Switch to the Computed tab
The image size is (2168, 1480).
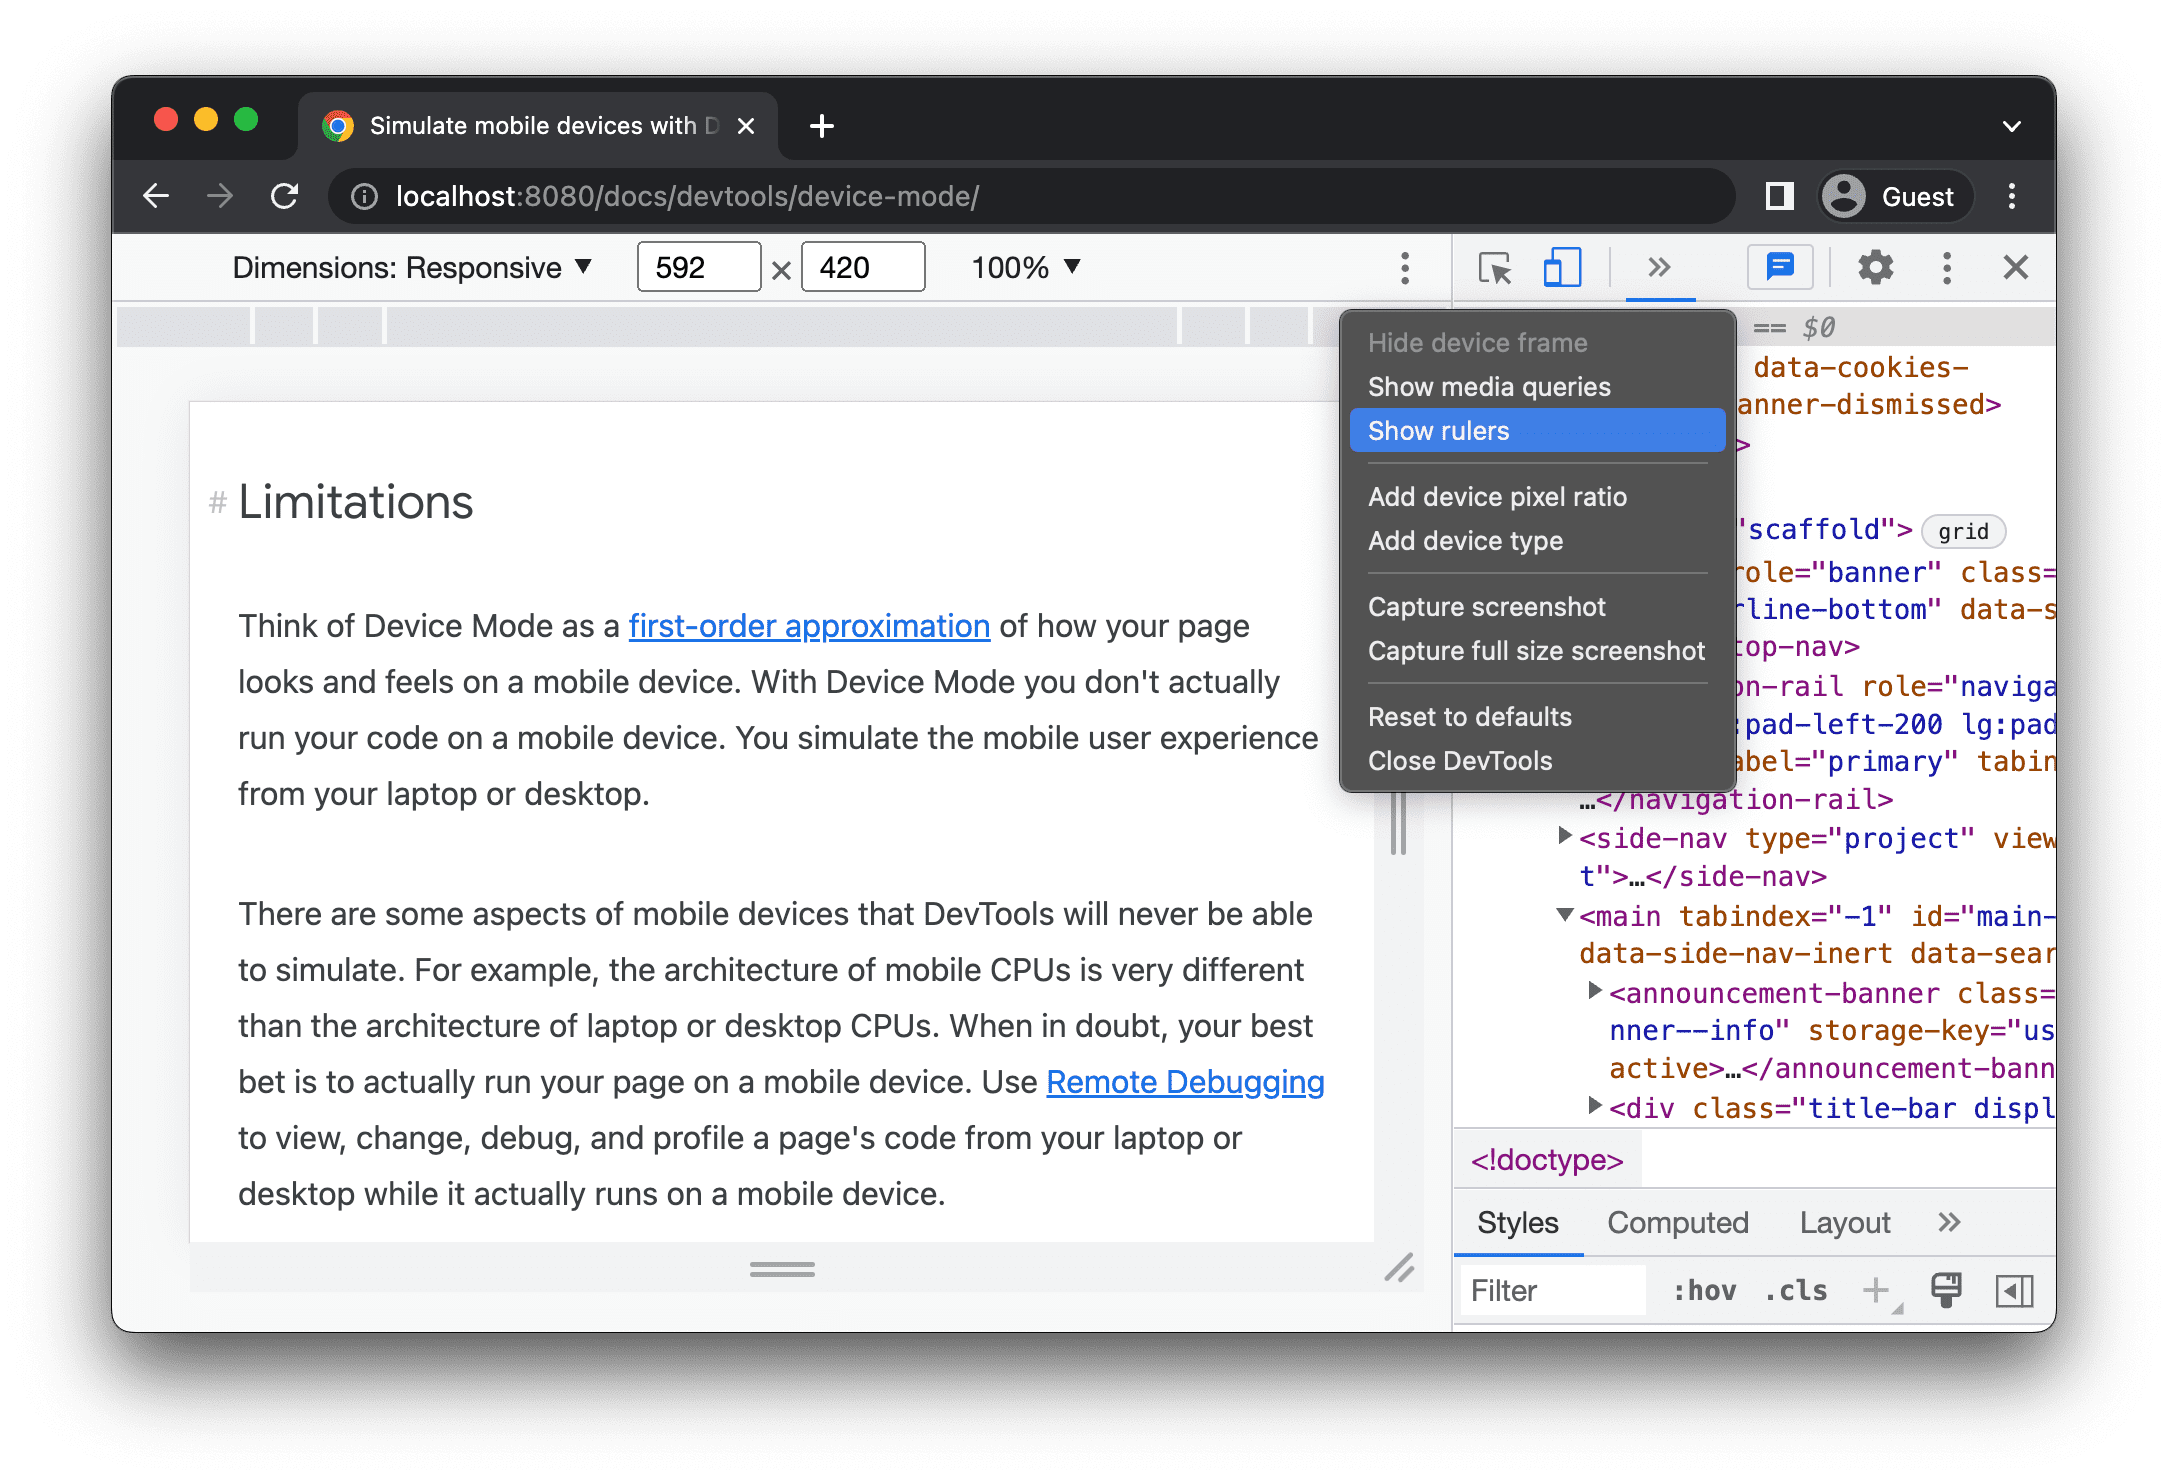pyautogui.click(x=1679, y=1223)
